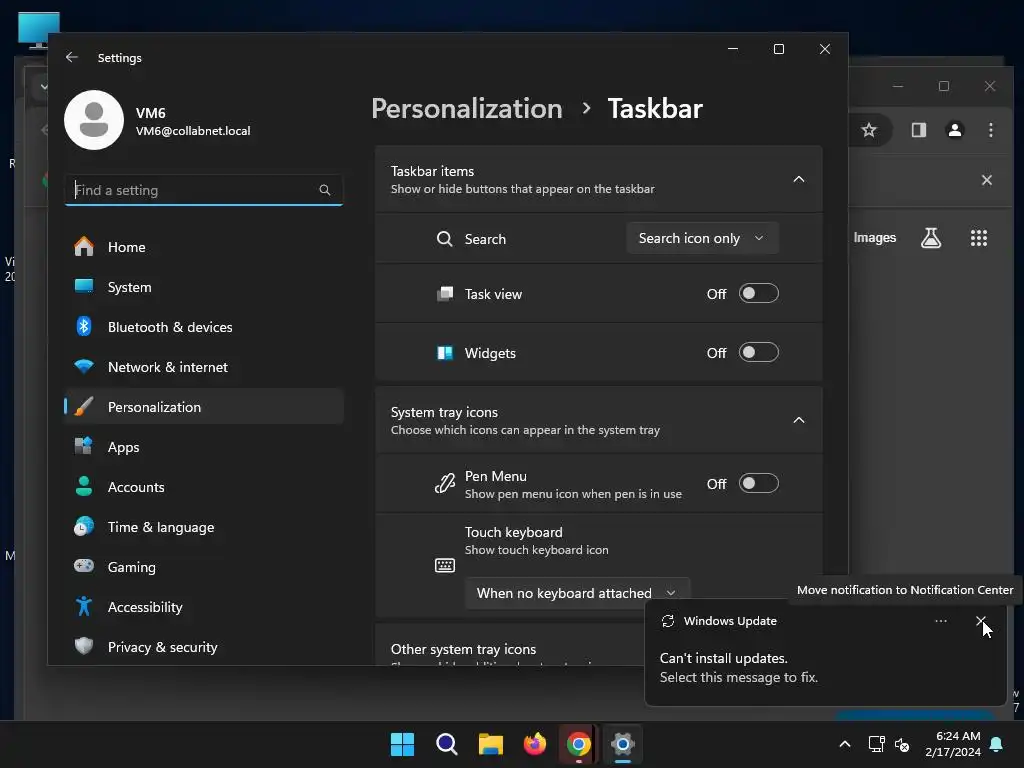Dismiss the Windows Update notification

point(980,620)
